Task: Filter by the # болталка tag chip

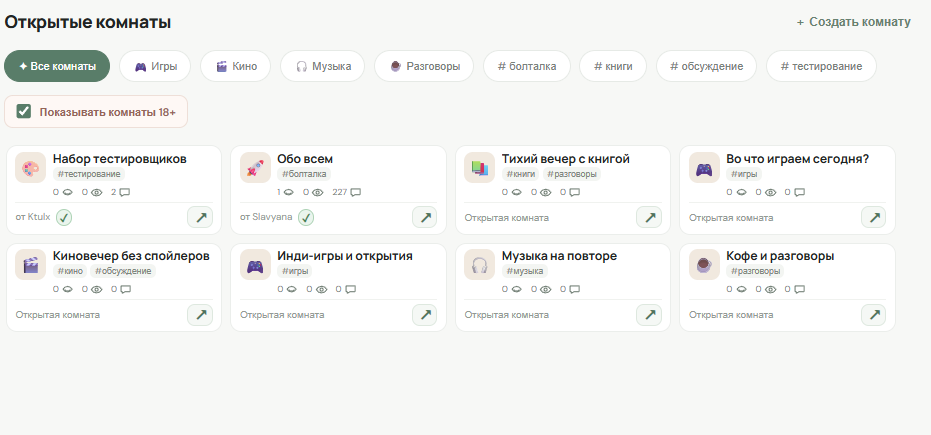Action: pyautogui.click(x=527, y=66)
